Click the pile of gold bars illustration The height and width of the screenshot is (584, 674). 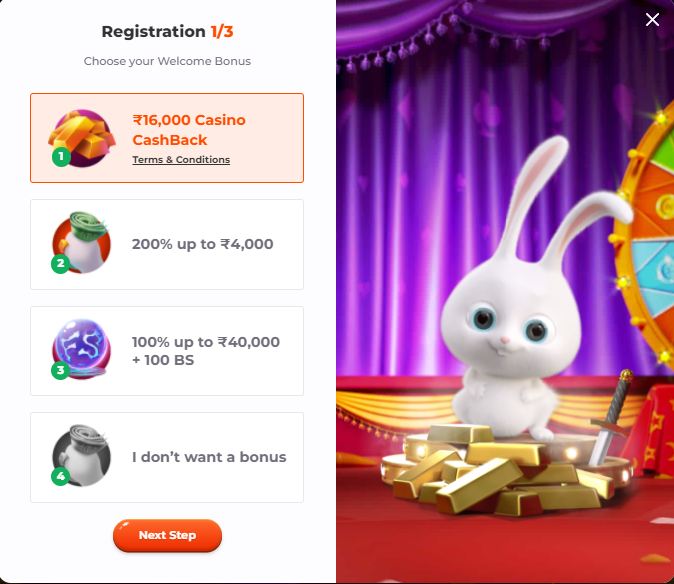501,471
